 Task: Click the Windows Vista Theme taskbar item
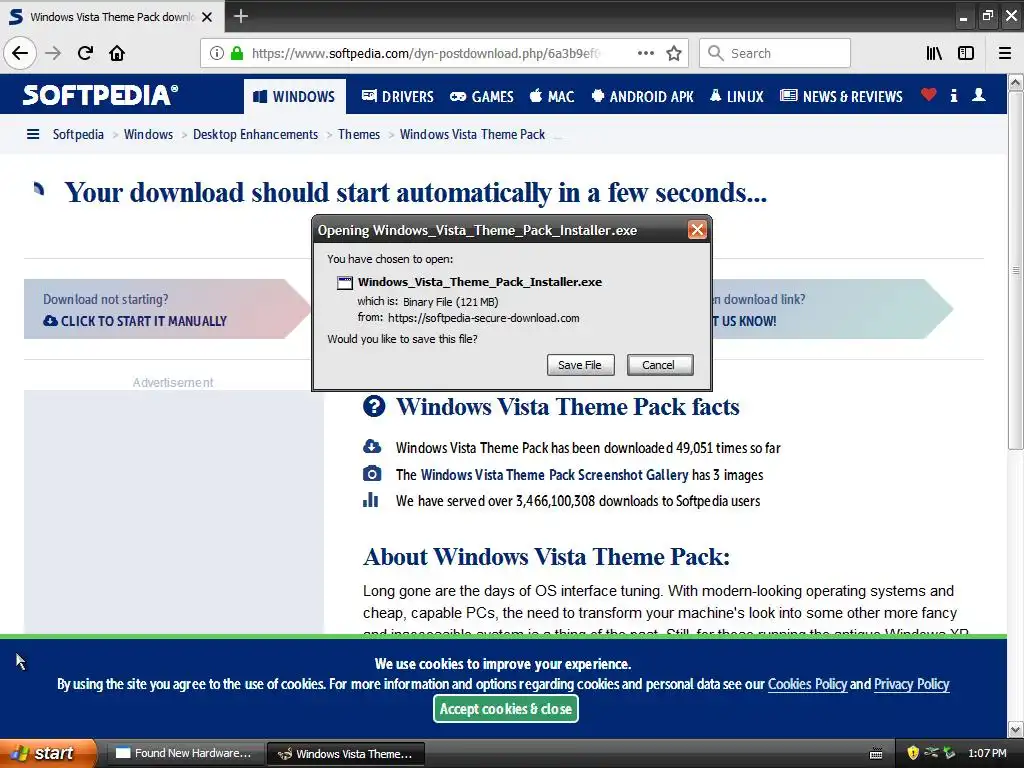[x=346, y=754]
